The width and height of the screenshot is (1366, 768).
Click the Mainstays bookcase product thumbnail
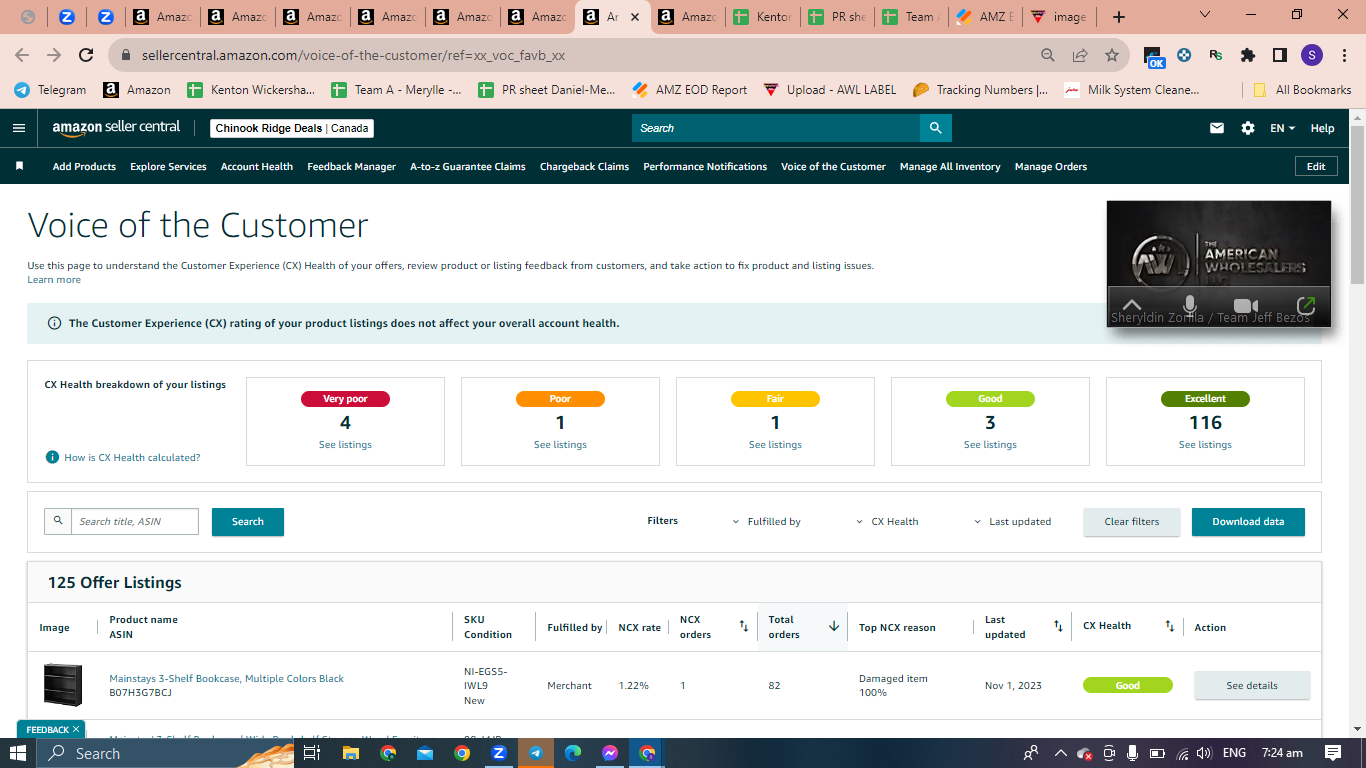[x=63, y=684]
